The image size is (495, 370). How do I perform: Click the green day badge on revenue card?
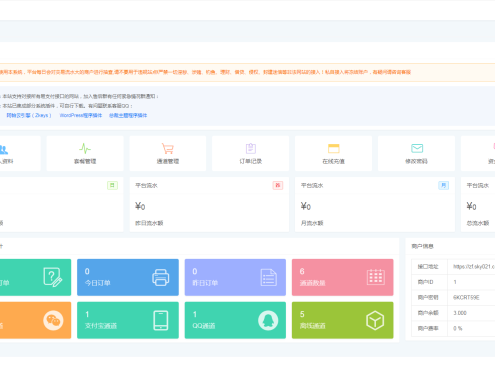click(x=112, y=185)
